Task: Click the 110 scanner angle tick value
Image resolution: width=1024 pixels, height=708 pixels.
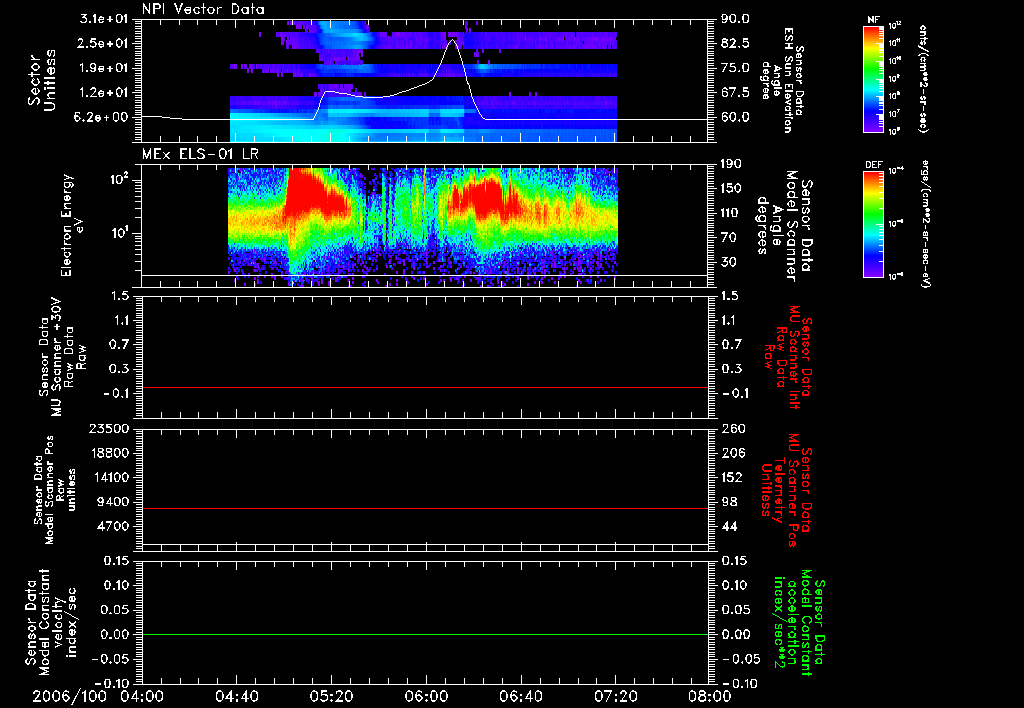Action: [x=731, y=213]
